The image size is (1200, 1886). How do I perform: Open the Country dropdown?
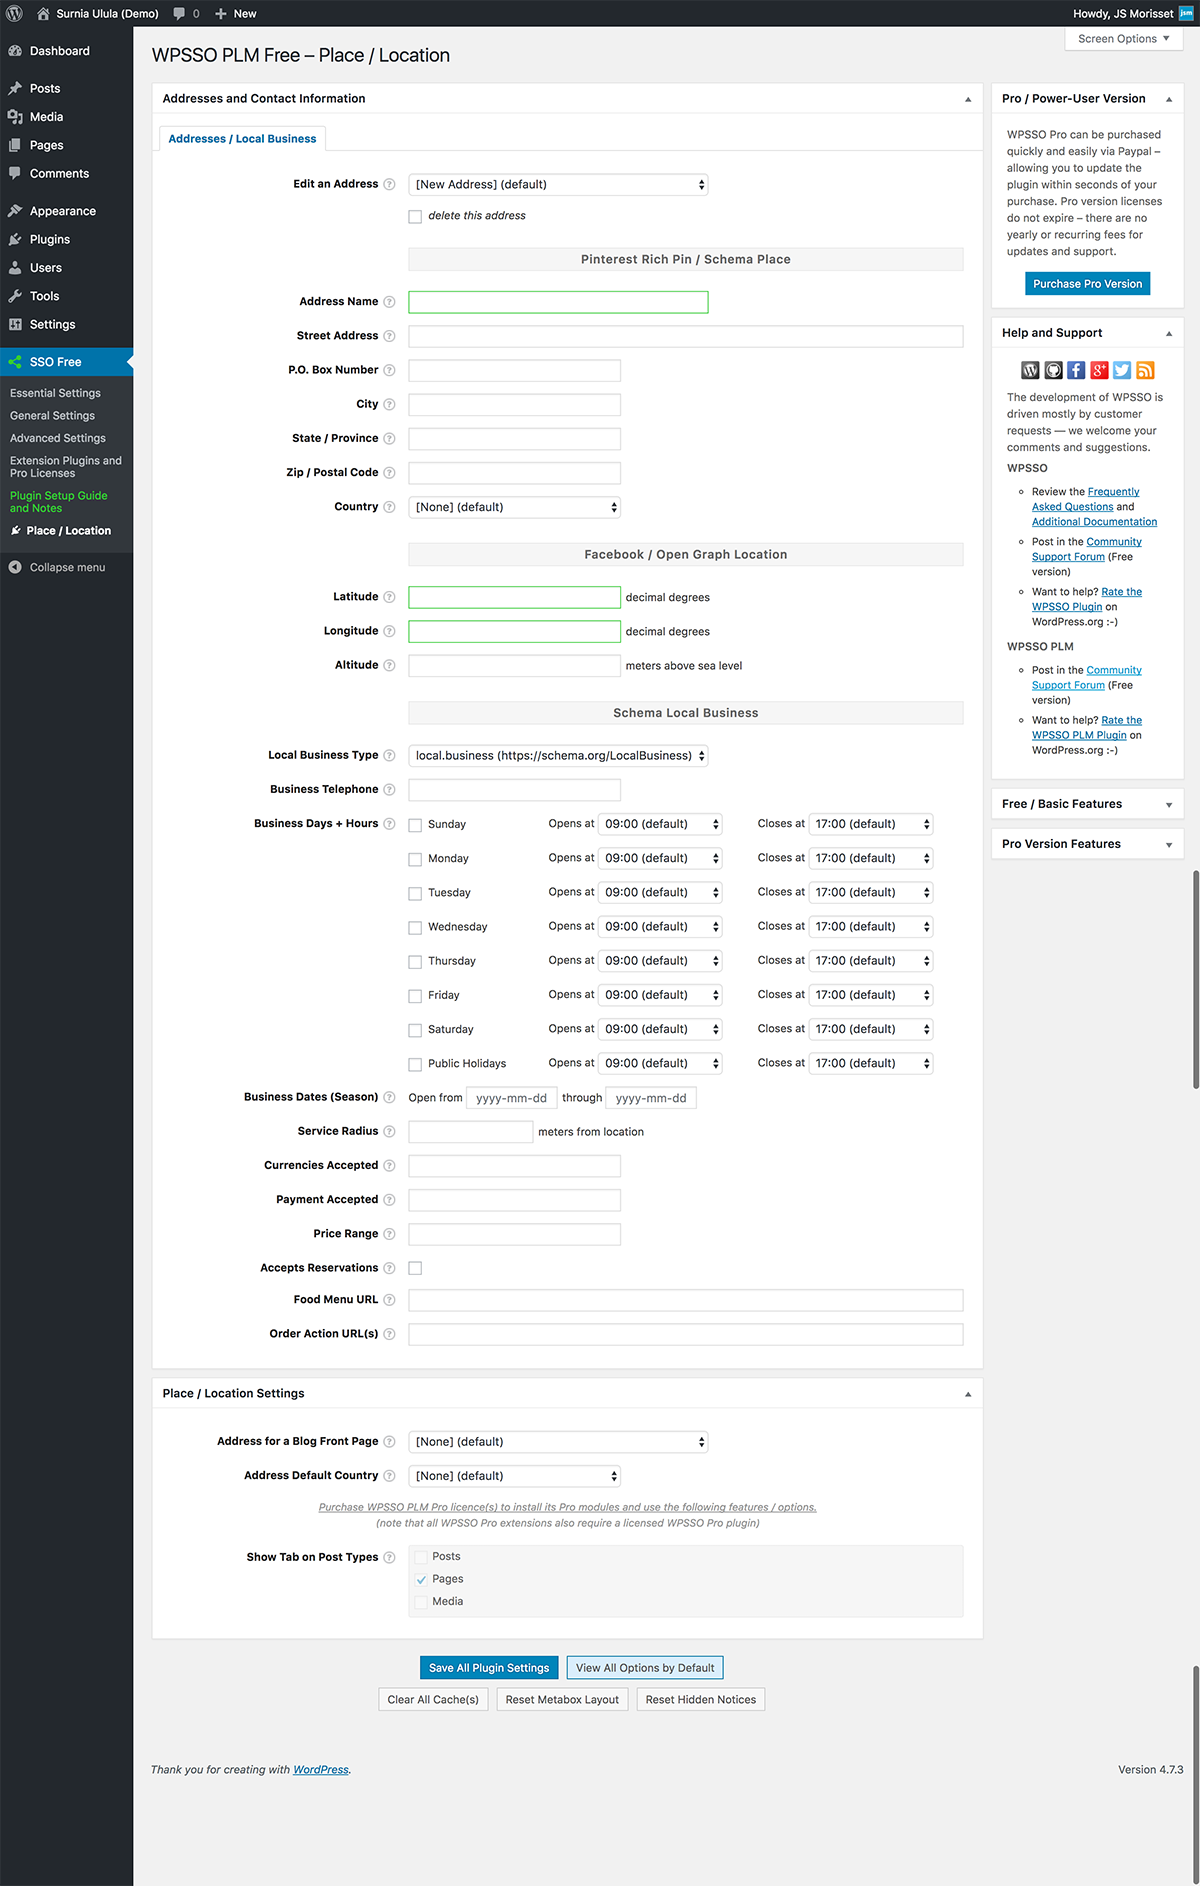pos(514,507)
